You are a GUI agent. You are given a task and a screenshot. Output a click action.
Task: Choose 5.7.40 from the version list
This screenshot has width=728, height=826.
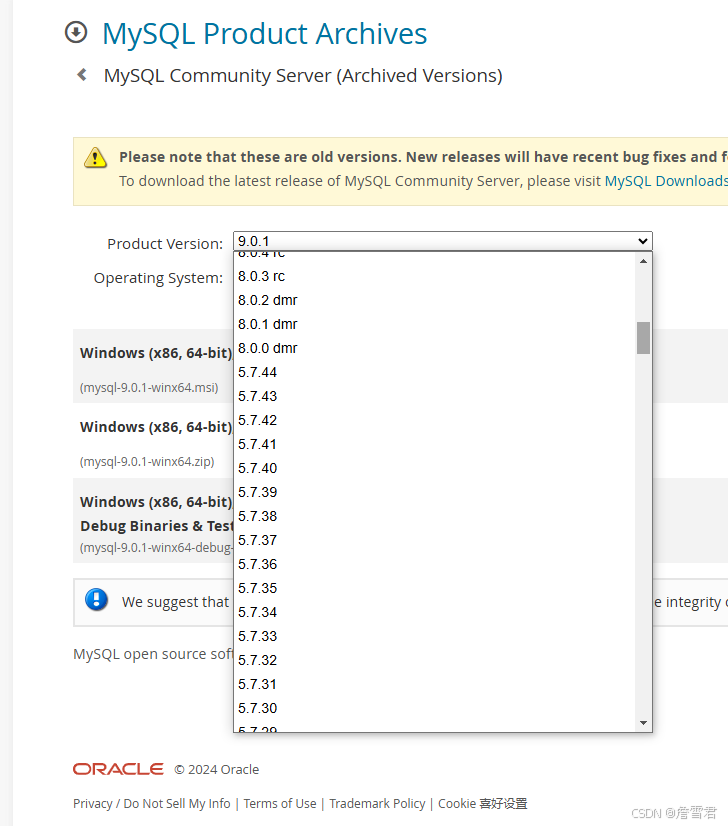[435, 468]
